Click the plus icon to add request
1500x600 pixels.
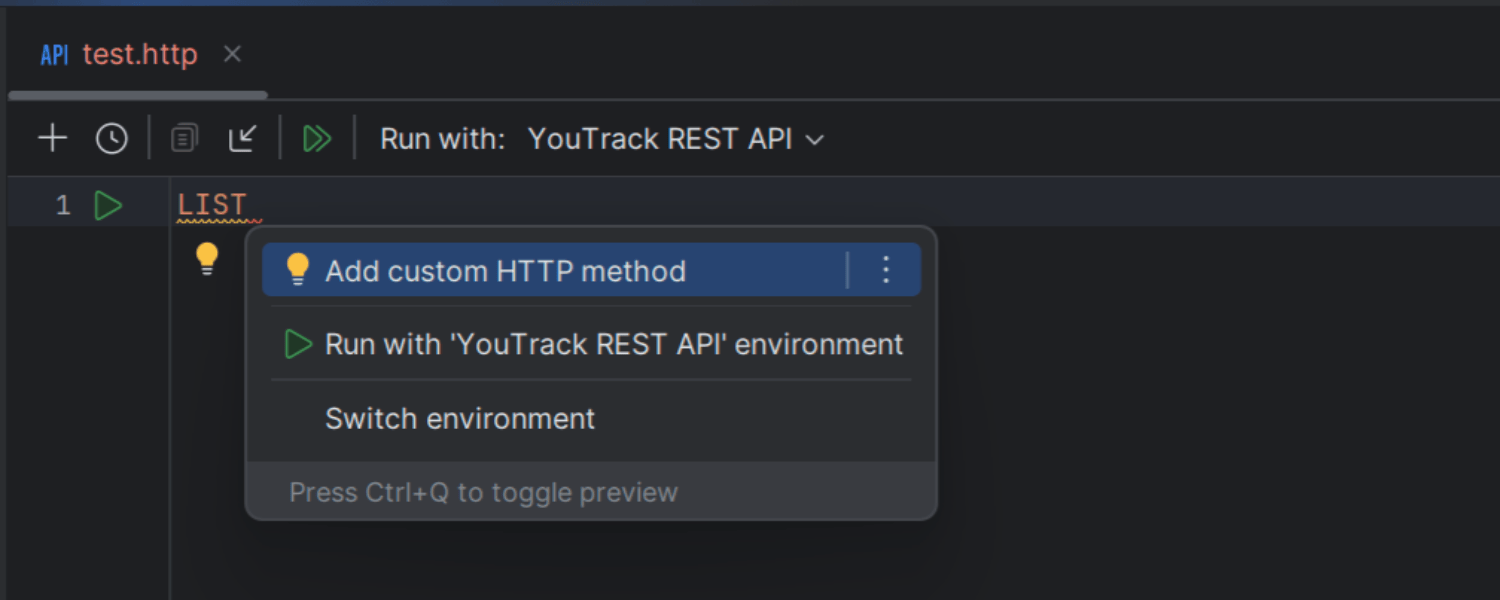[x=52, y=138]
